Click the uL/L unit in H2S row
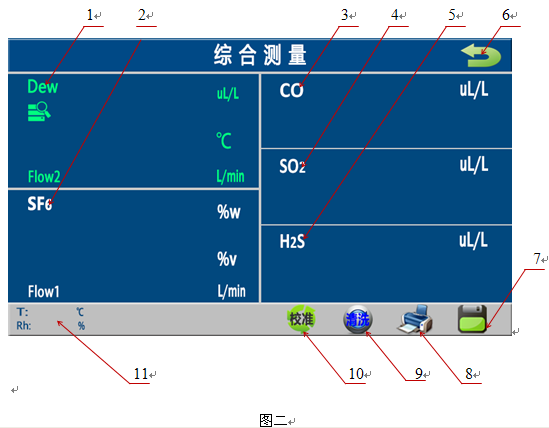This screenshot has width=549, height=428. 473,241
